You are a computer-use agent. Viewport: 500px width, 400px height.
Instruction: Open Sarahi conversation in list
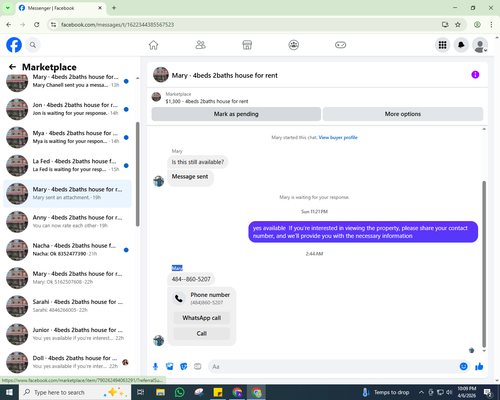[x=67, y=306]
